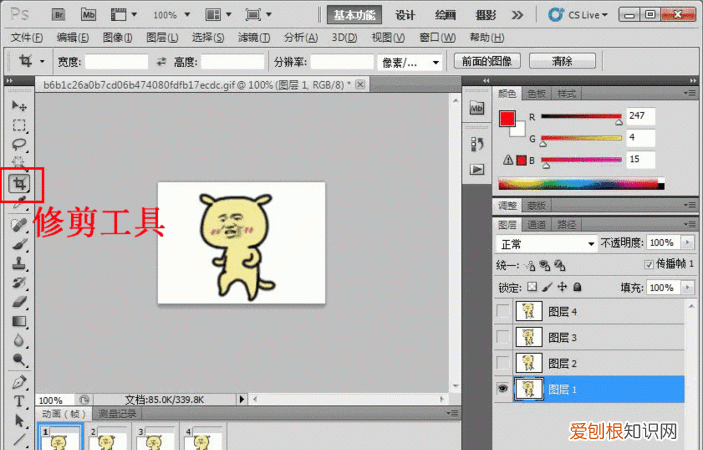Open the 像素/... resolution units dropdown
703x450 pixels.
click(x=411, y=62)
